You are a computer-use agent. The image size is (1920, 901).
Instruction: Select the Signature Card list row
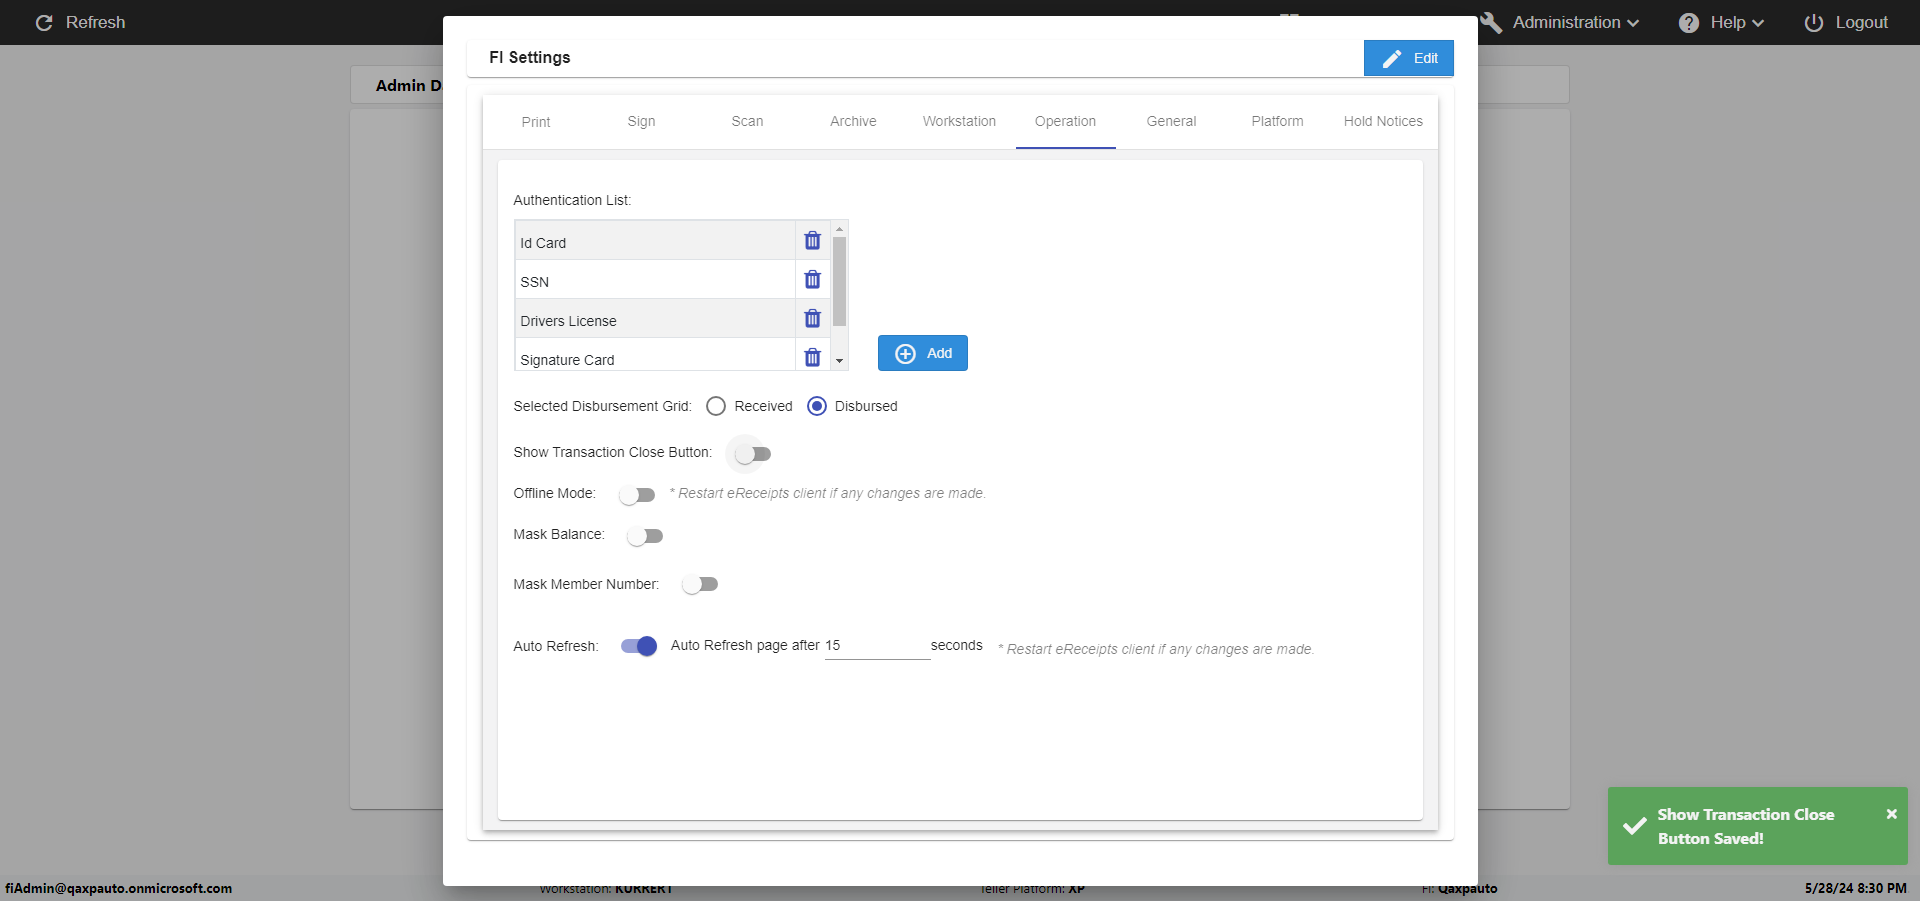click(655, 356)
